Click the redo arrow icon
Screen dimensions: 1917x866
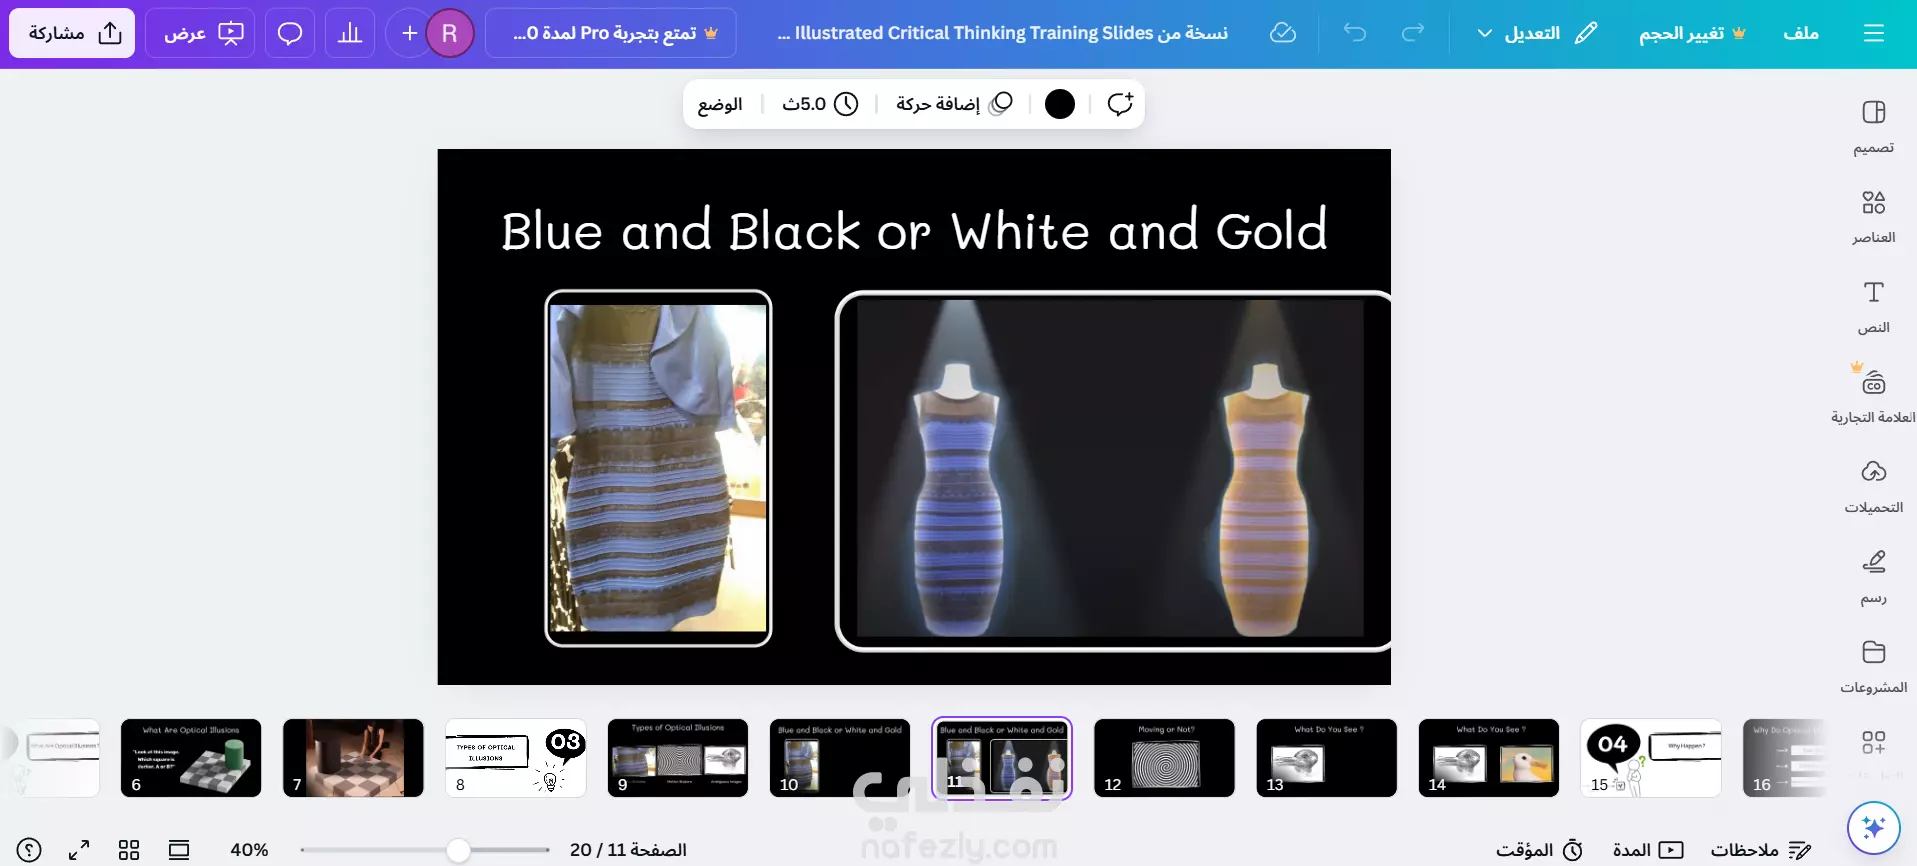click(1413, 33)
